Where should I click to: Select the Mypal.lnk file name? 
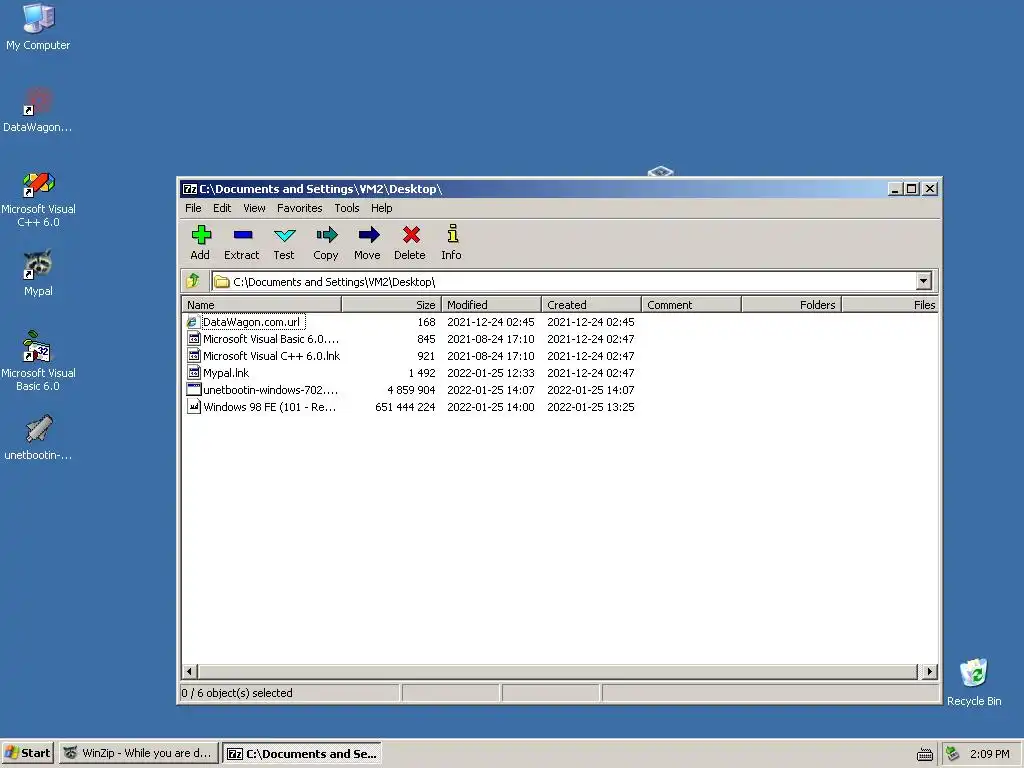[x=226, y=373]
